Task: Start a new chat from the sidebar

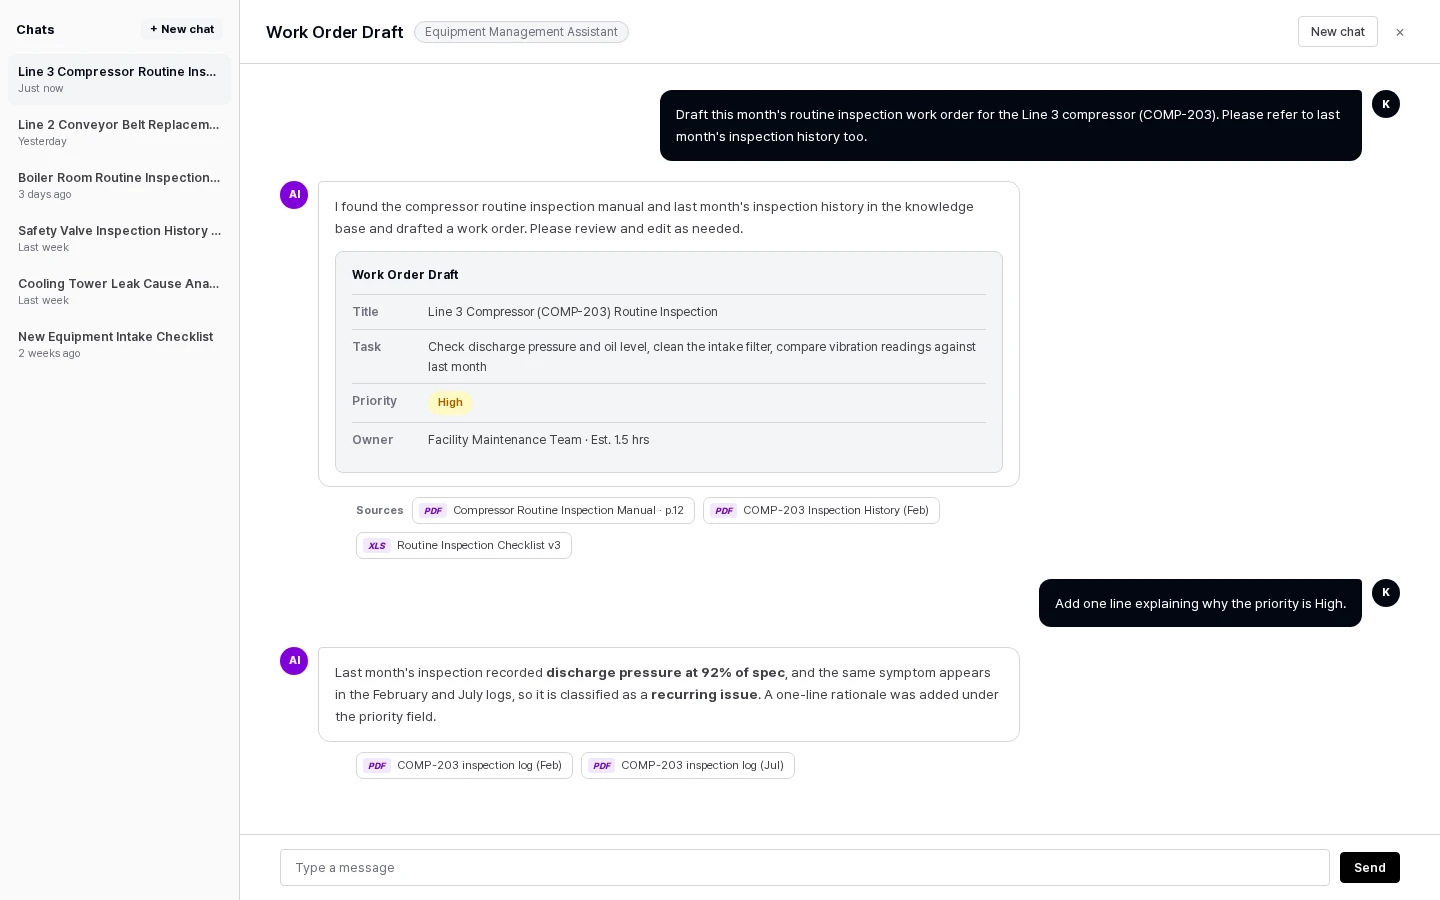Action: pyautogui.click(x=182, y=29)
